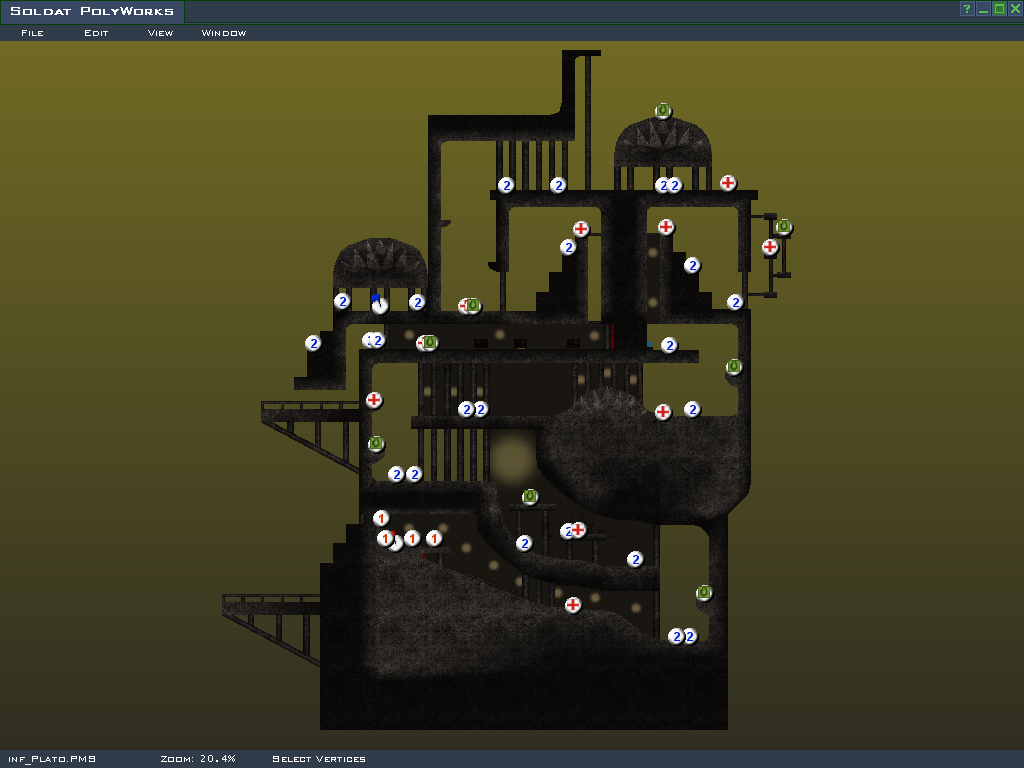Select the grenade kit atop the right dome
The width and height of the screenshot is (1024, 768).
point(663,111)
